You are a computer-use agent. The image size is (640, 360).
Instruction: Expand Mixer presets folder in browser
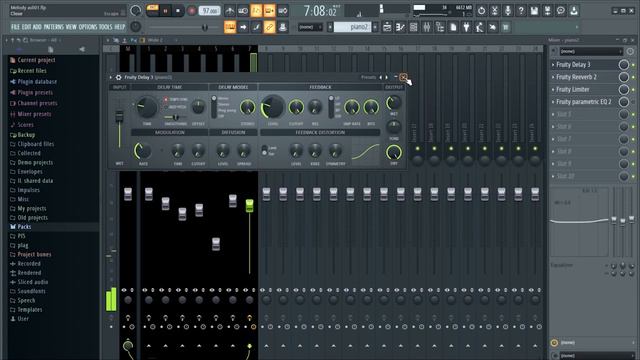coord(34,114)
